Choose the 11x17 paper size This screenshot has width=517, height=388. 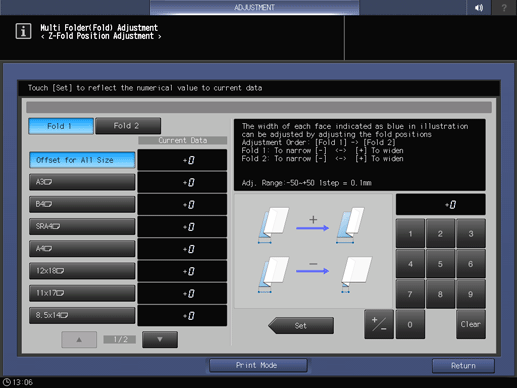tap(82, 293)
